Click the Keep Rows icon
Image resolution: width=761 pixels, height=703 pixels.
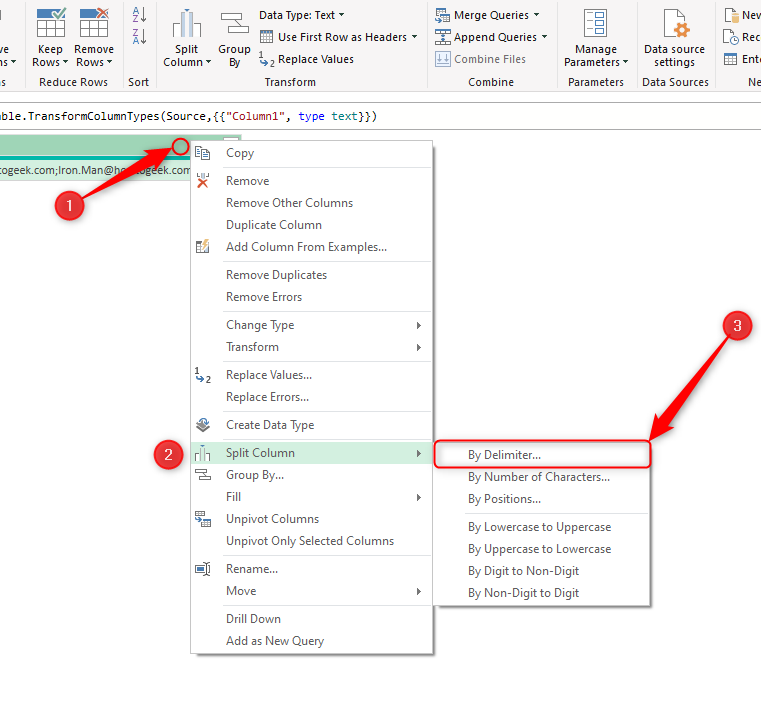[51, 22]
